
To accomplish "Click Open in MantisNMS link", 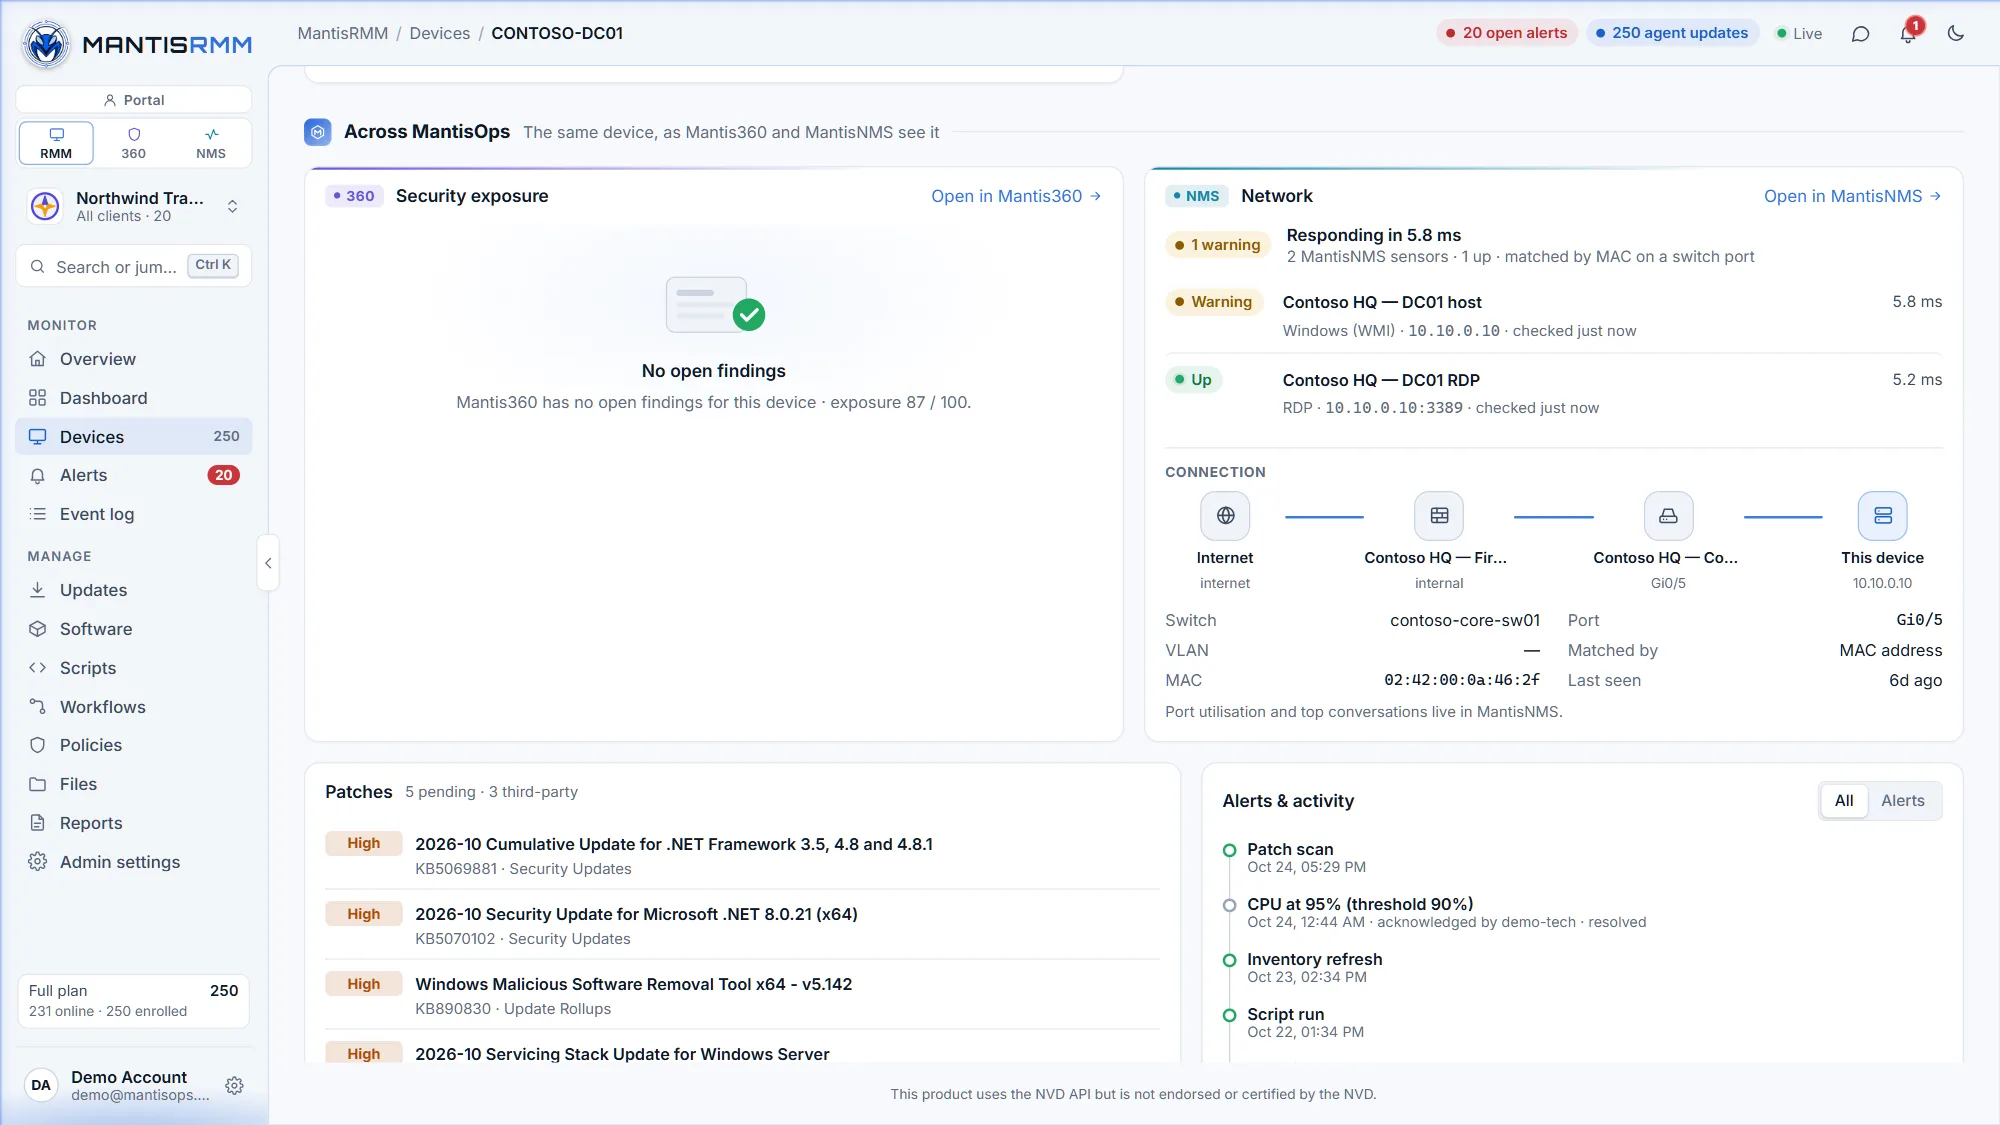I will 1852,196.
